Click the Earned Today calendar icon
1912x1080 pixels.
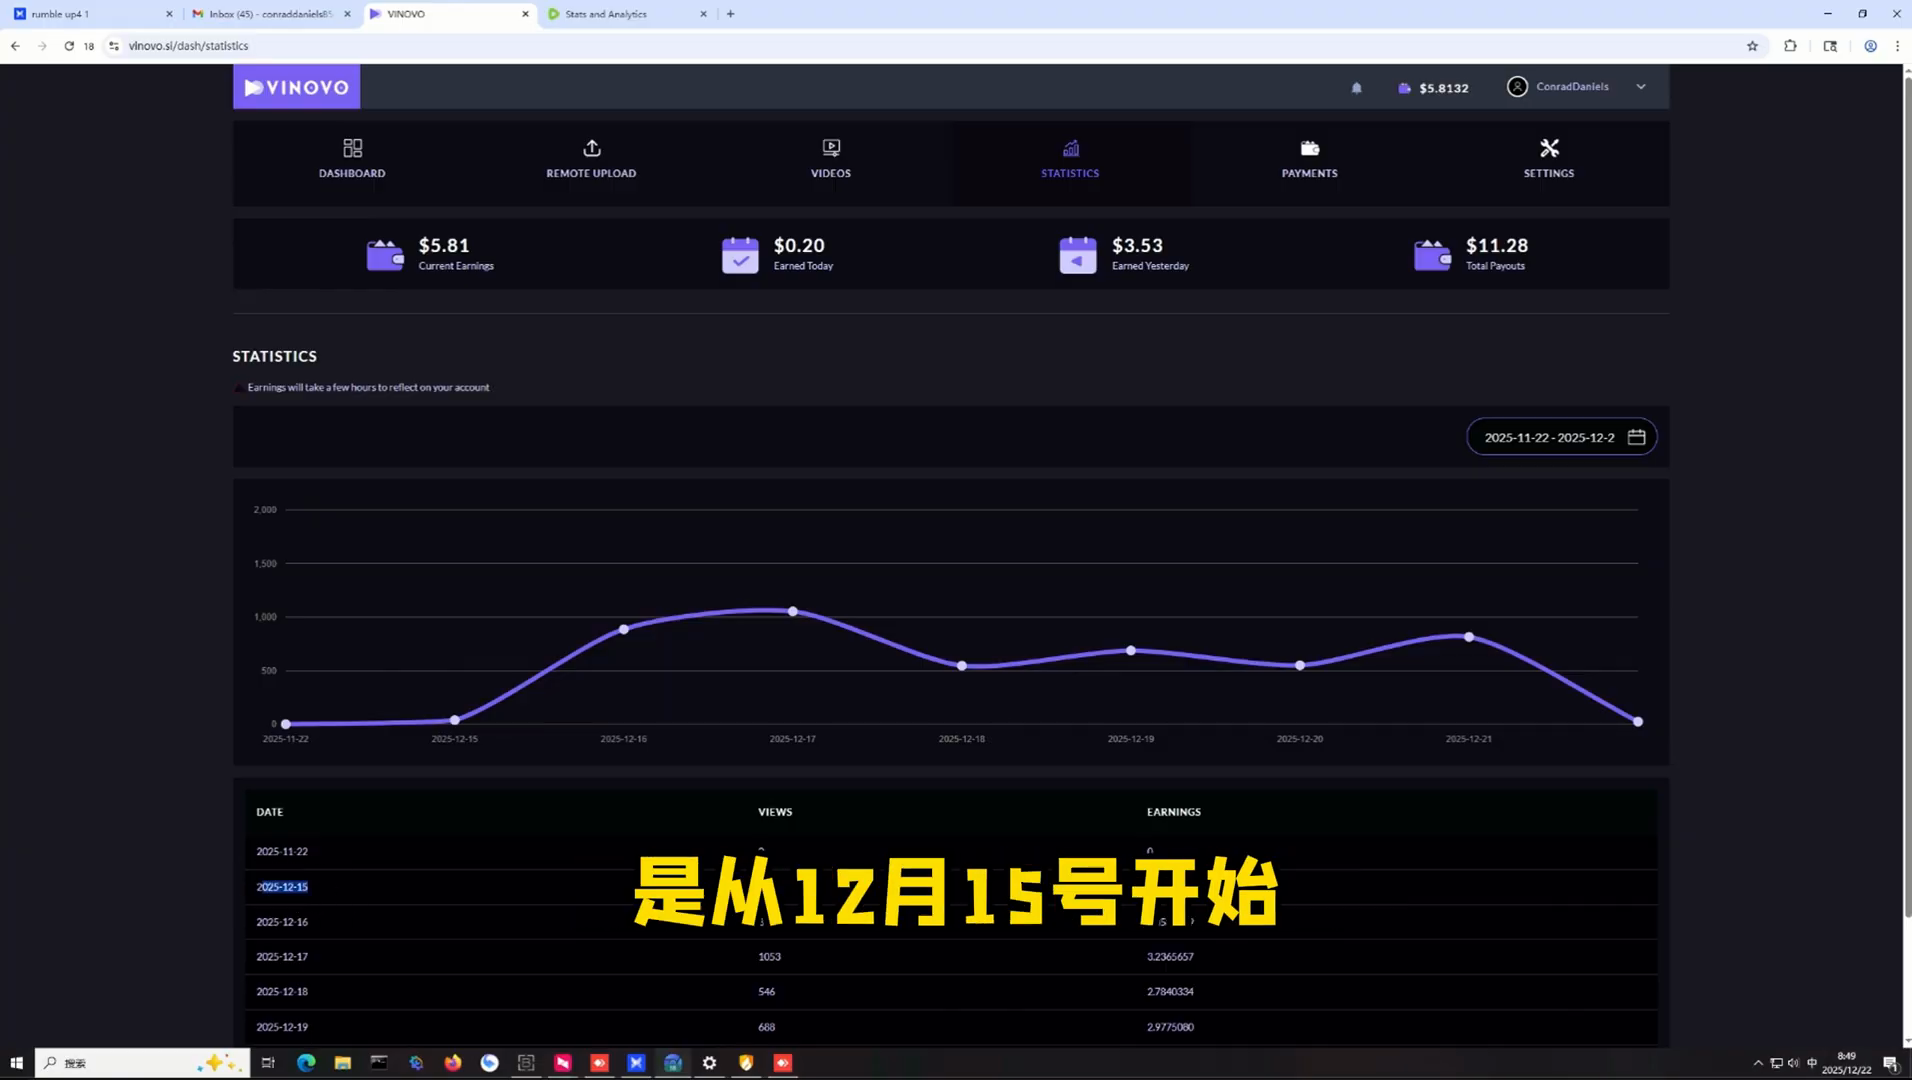[x=740, y=255]
